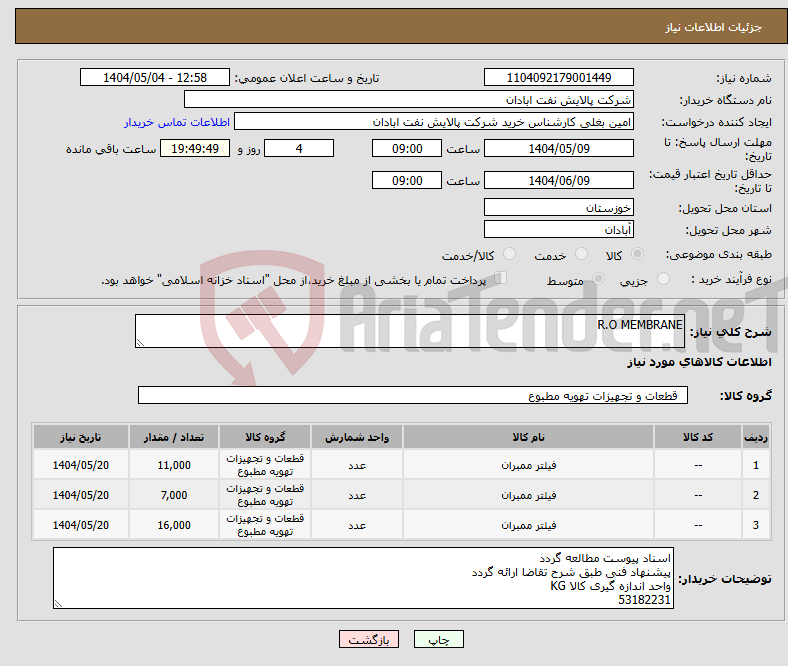Image resolution: width=788 pixels, height=666 pixels.
Task: Click فیلتر ممبران in row 2
Action: [x=528, y=495]
